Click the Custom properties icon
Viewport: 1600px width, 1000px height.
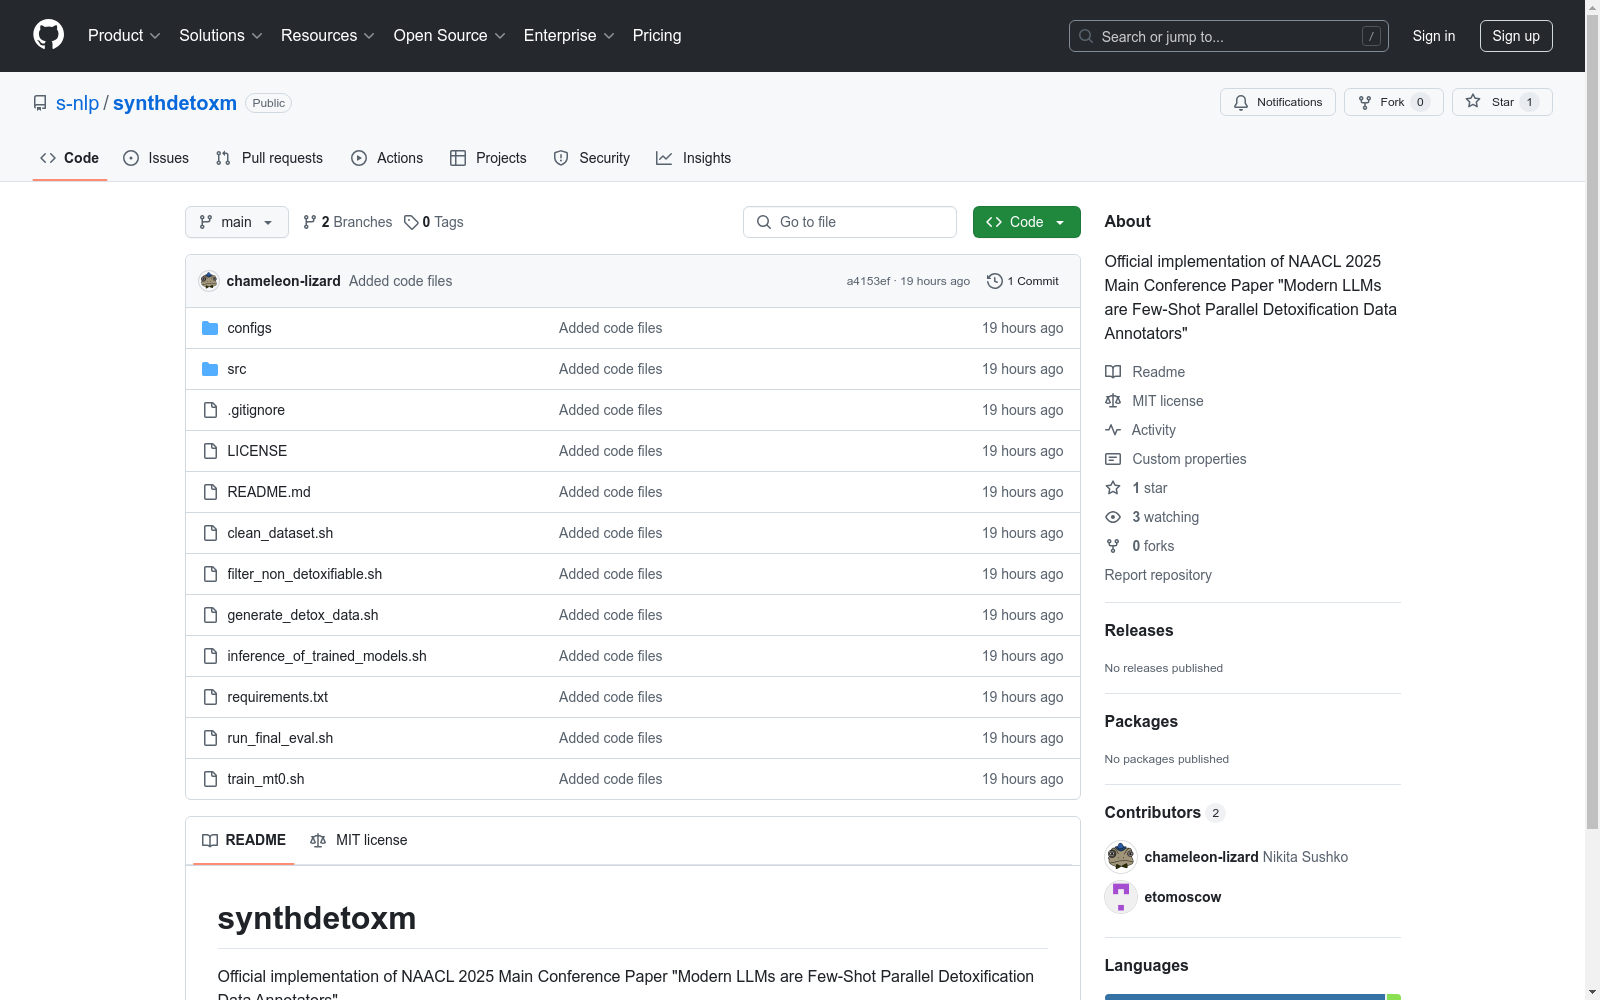click(1113, 459)
